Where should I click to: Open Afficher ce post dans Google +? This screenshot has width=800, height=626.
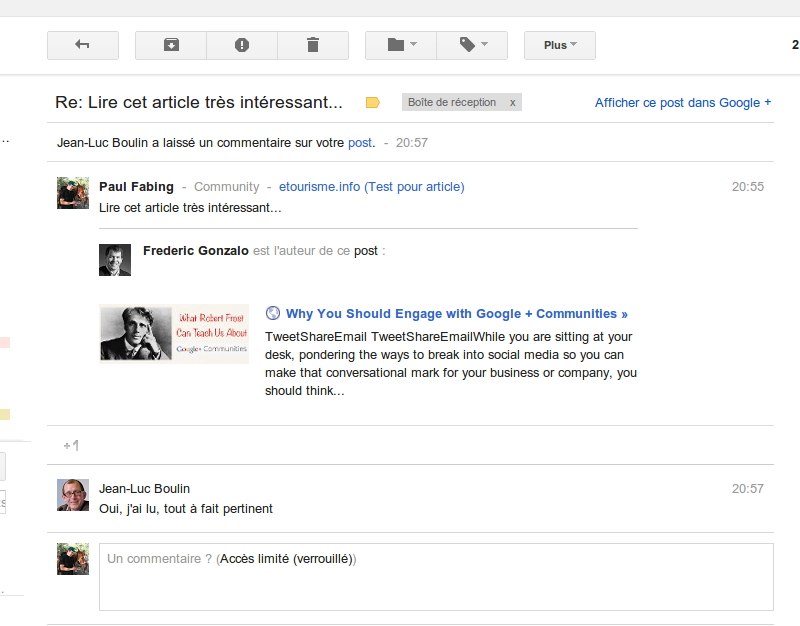point(683,103)
